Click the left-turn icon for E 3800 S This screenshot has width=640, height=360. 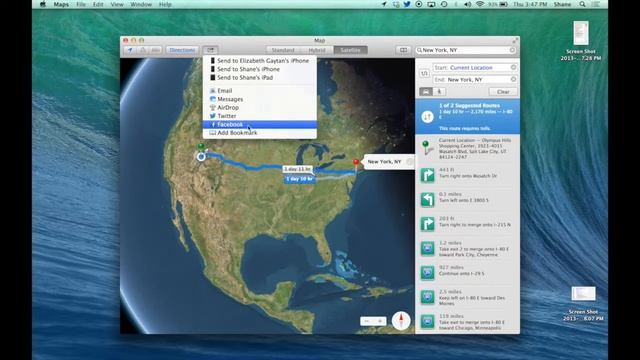pyautogui.click(x=427, y=200)
